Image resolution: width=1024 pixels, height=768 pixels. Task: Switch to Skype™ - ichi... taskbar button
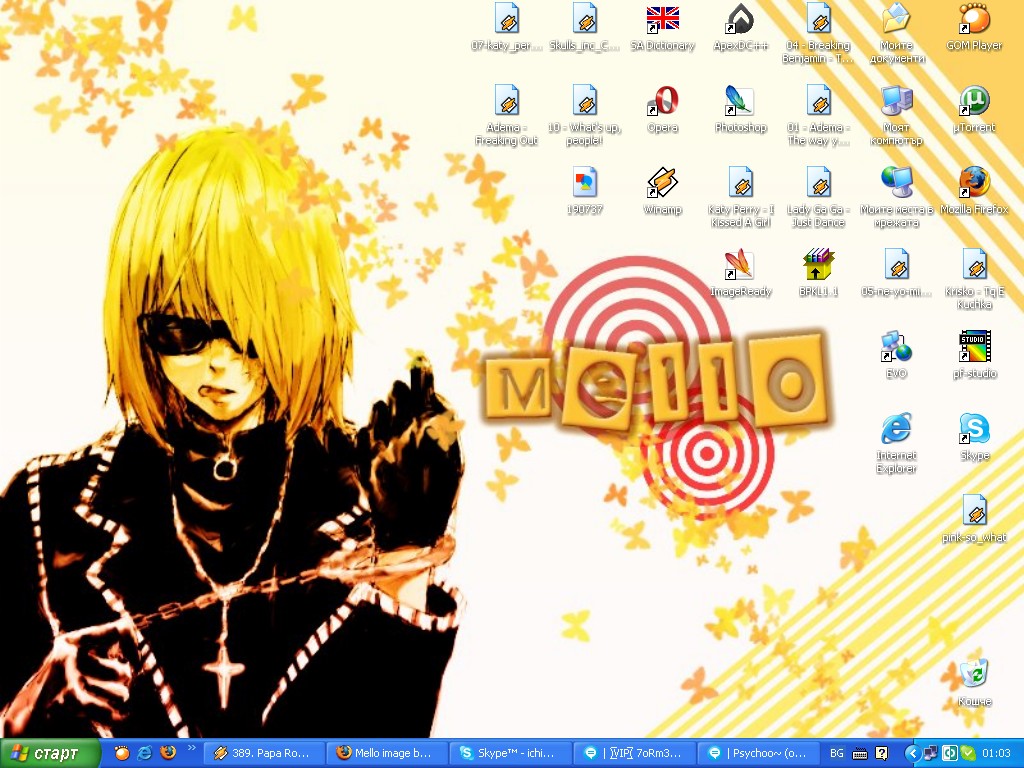coord(511,754)
